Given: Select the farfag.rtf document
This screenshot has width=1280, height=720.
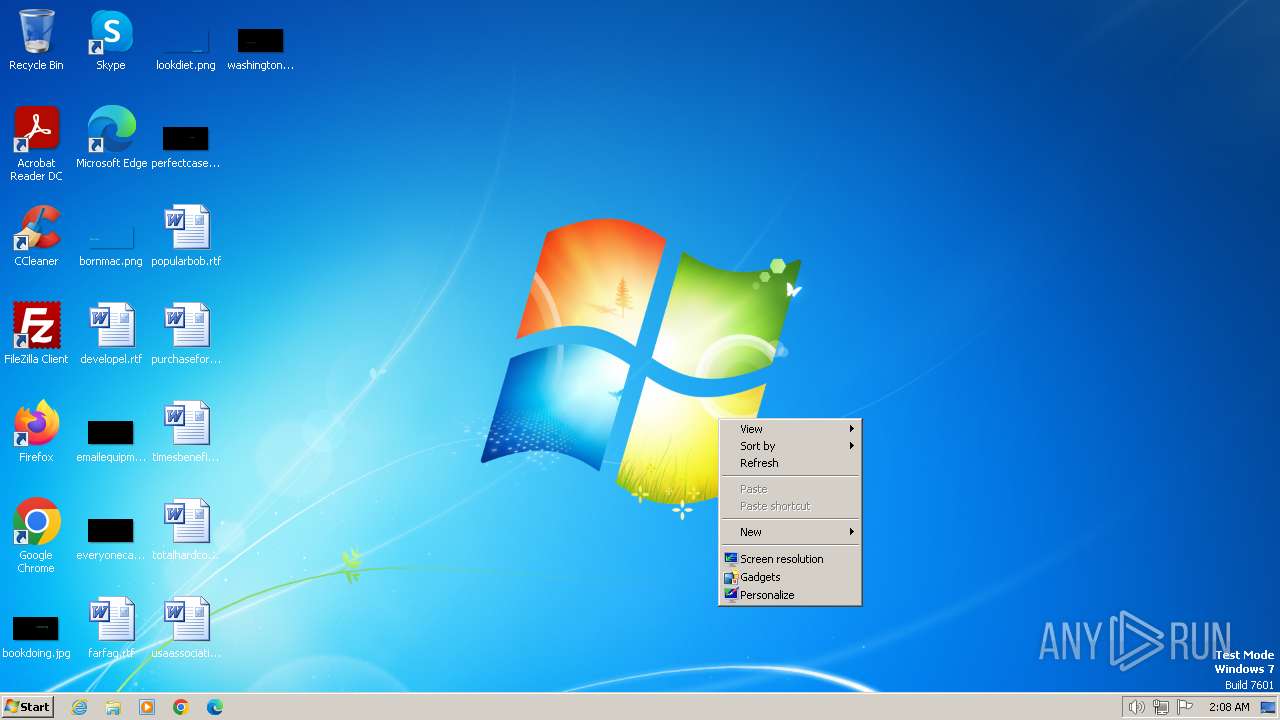Looking at the screenshot, I should pos(111,628).
